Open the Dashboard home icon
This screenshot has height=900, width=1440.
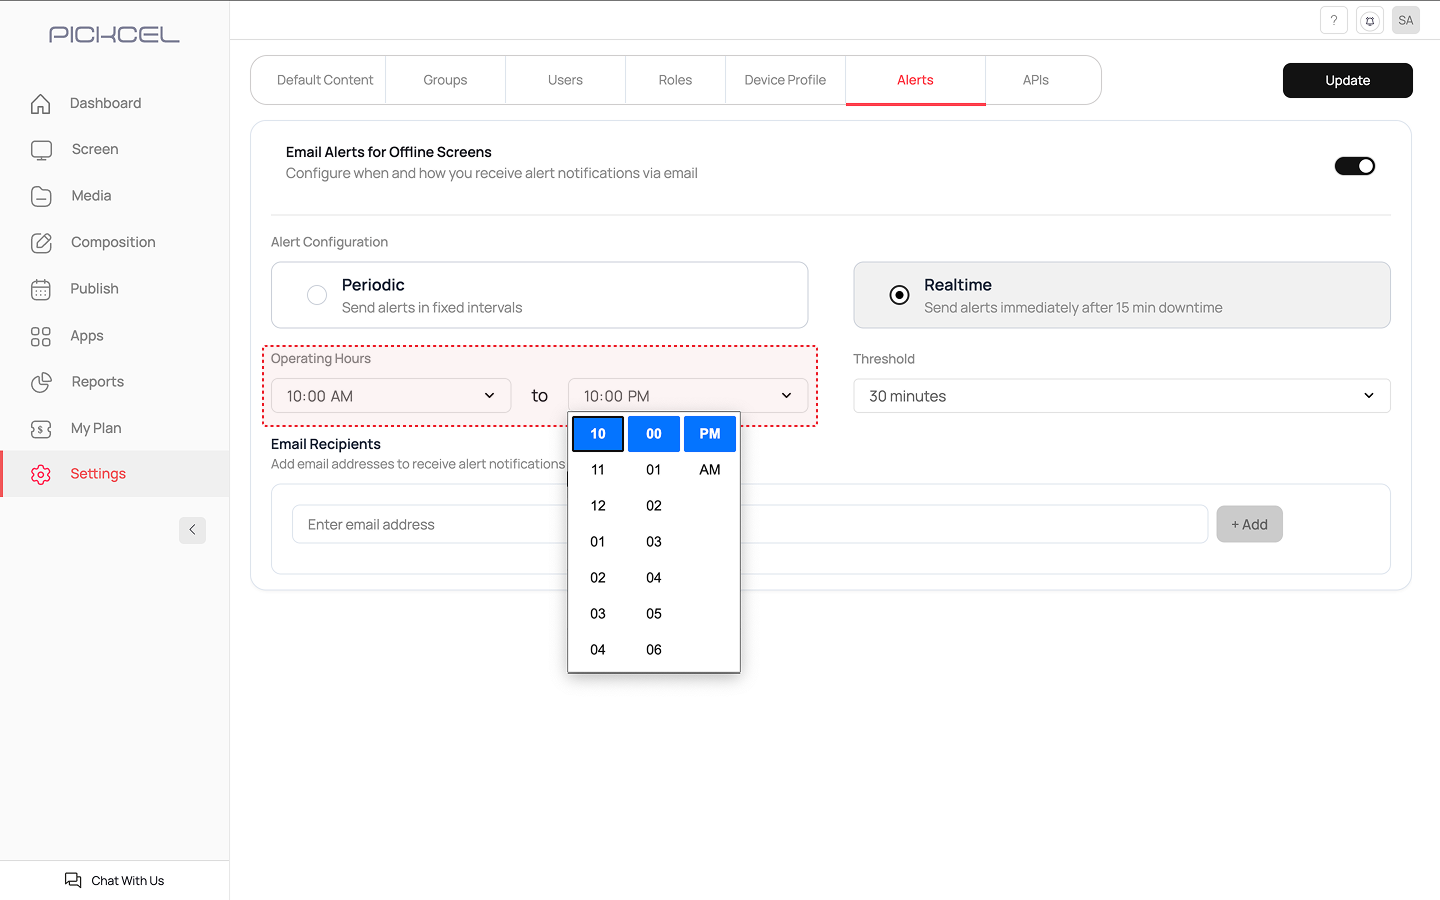[41, 104]
